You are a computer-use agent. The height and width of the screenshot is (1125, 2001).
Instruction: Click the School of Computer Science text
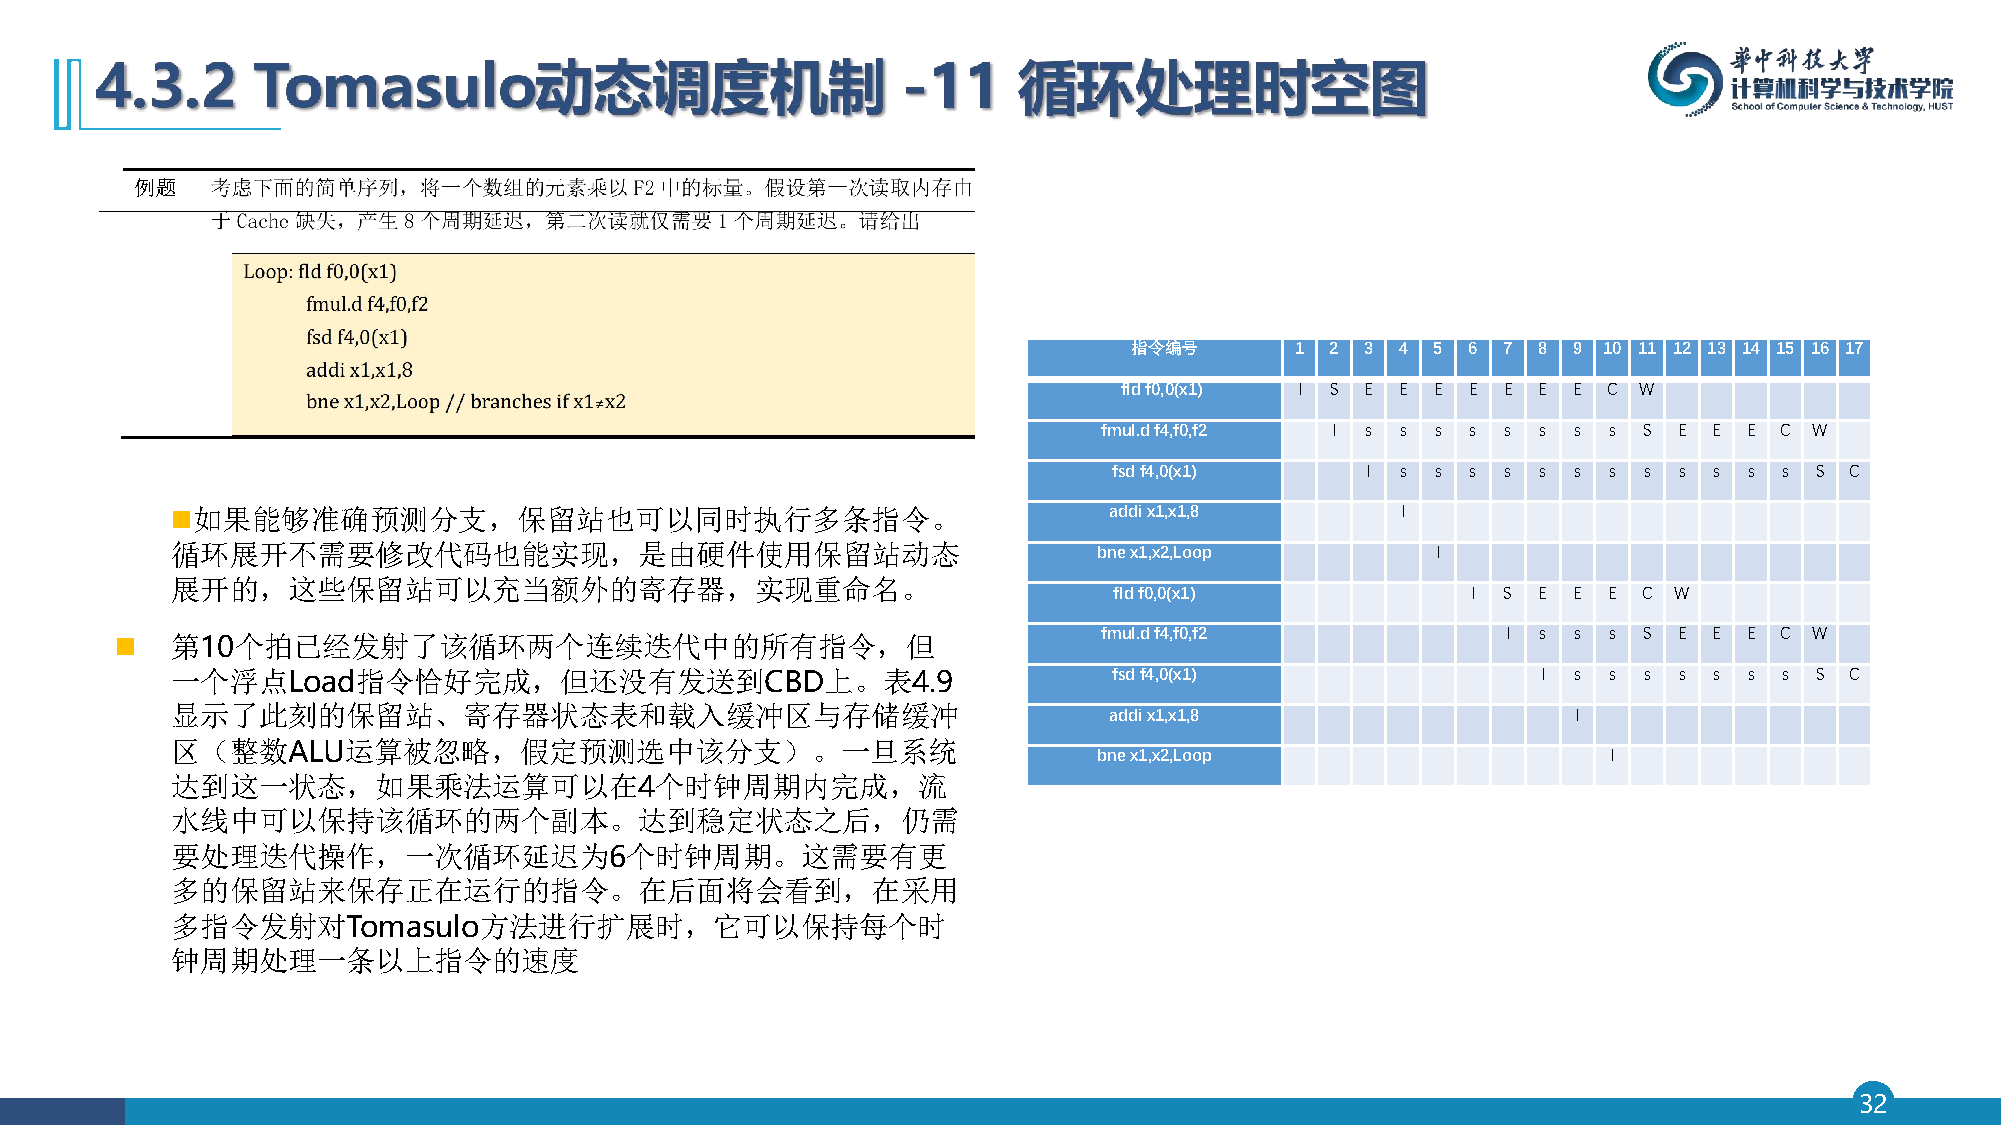tap(1841, 106)
